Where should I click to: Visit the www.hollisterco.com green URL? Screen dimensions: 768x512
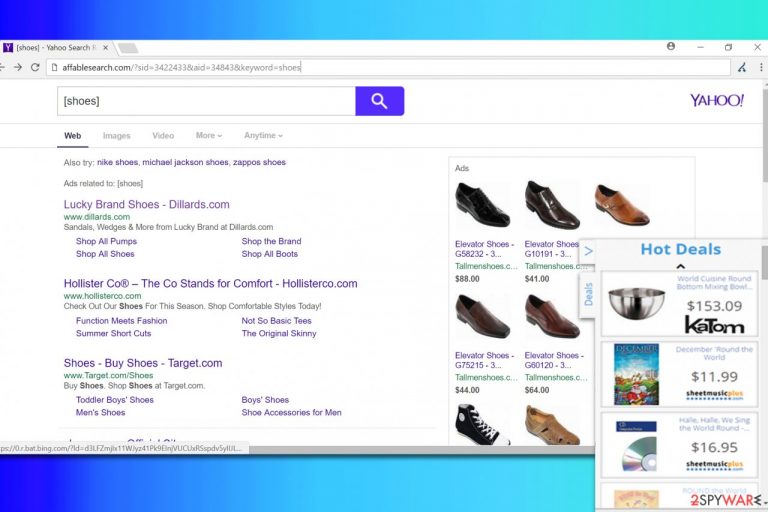[x=102, y=296]
